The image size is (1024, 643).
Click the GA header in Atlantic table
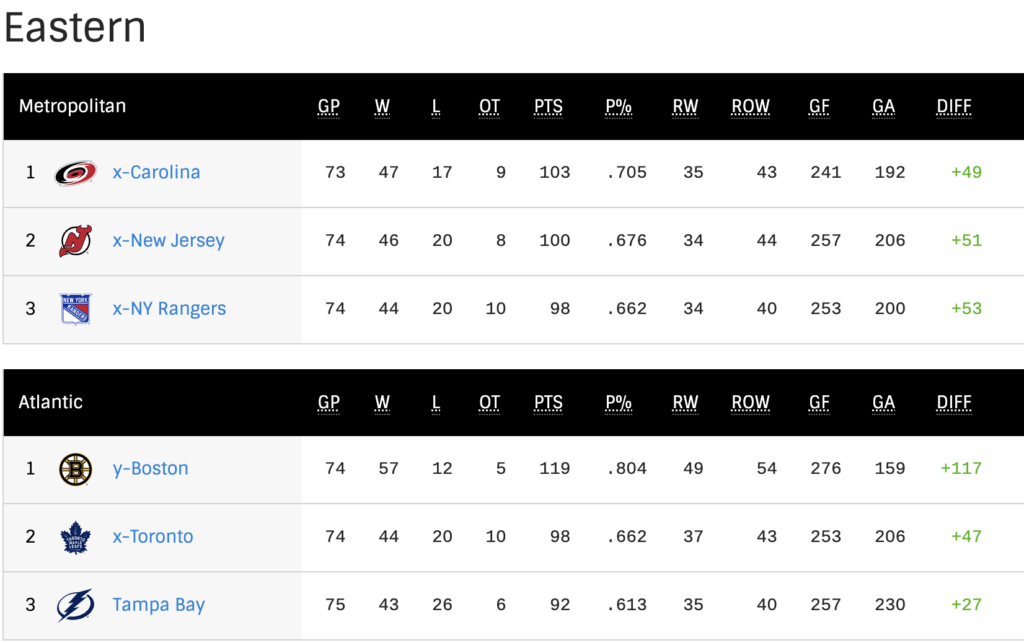click(883, 403)
